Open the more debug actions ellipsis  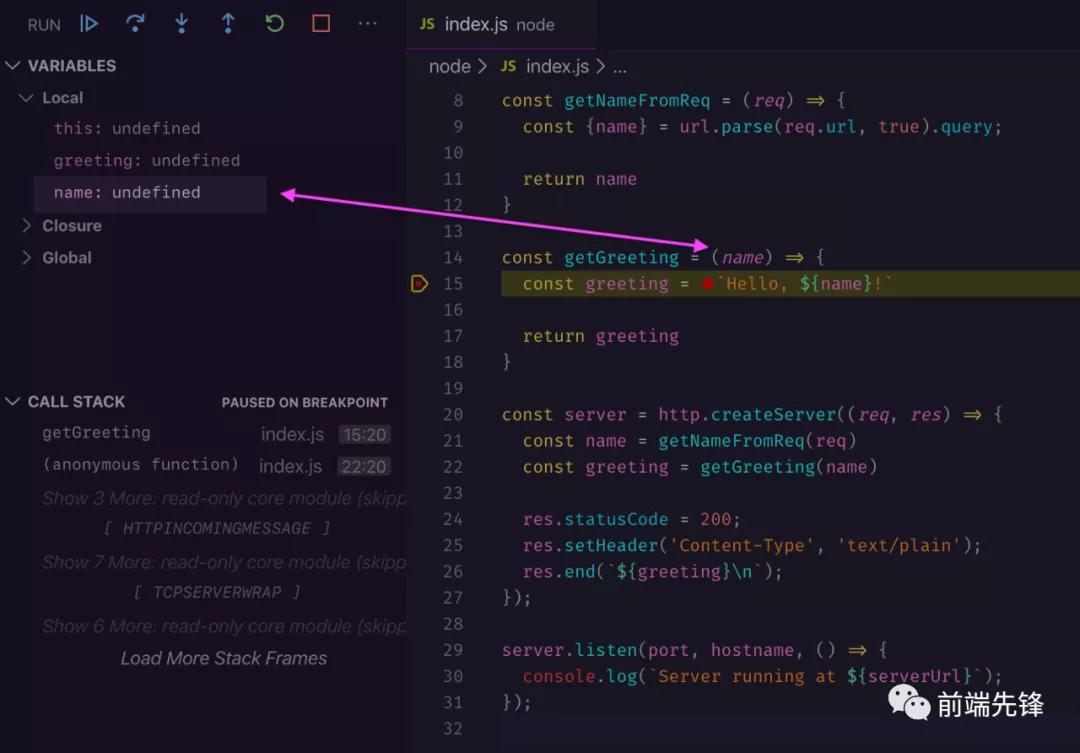point(367,24)
